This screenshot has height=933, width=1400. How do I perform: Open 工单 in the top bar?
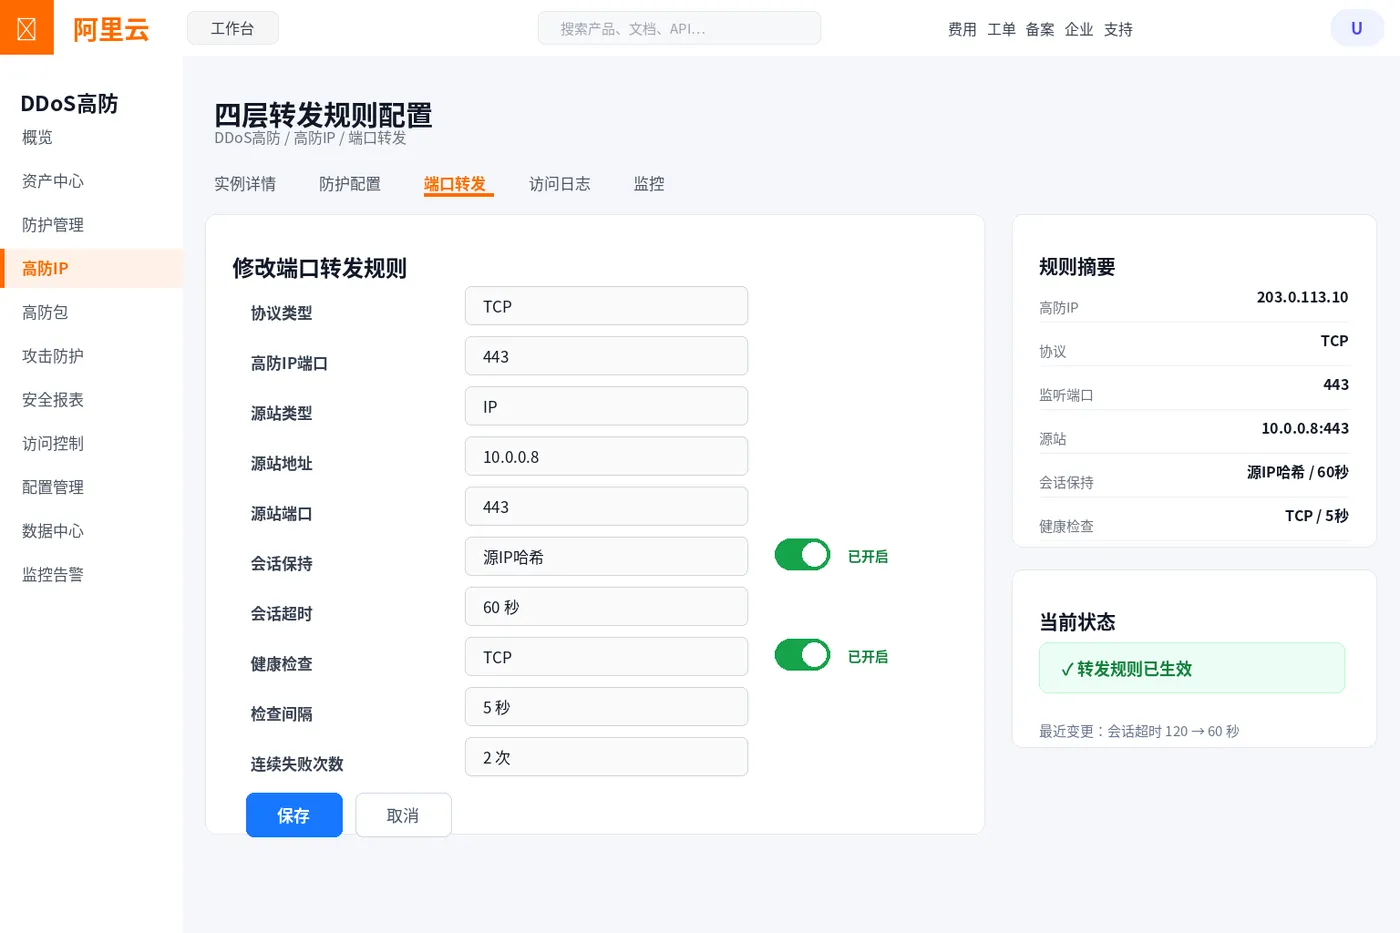(x=1001, y=29)
